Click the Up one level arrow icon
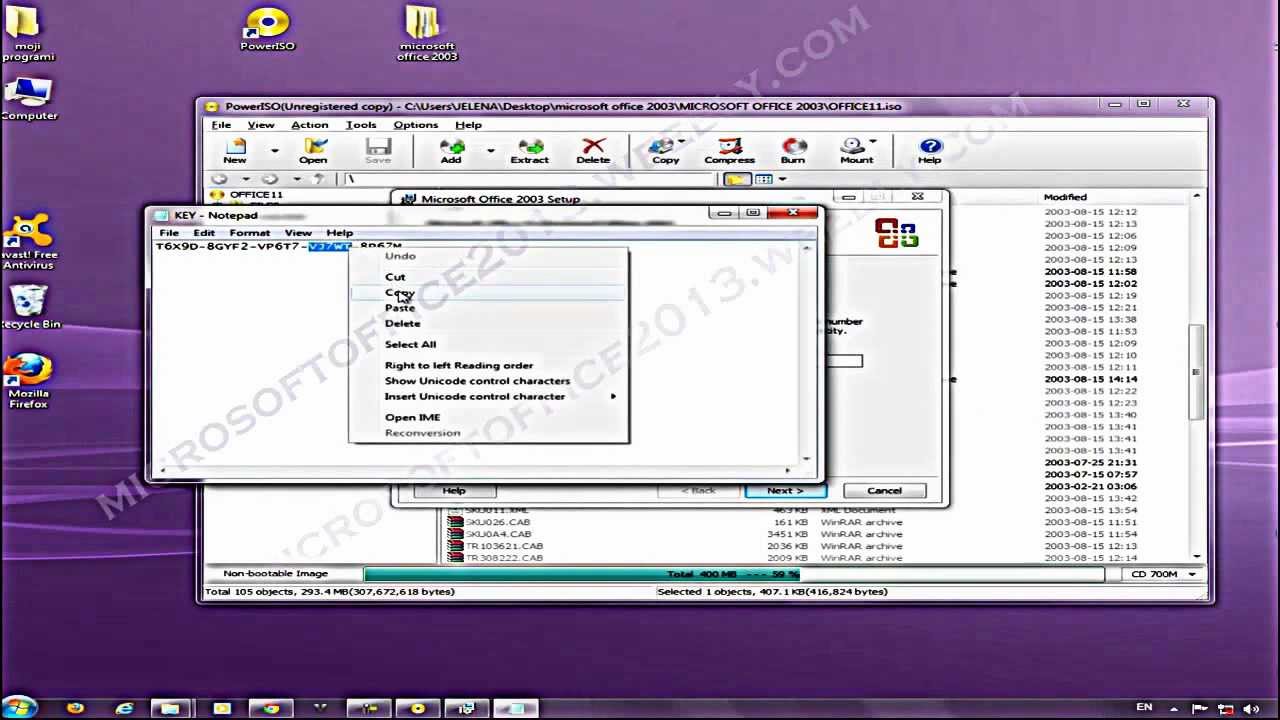This screenshot has height=720, width=1280. tap(319, 179)
